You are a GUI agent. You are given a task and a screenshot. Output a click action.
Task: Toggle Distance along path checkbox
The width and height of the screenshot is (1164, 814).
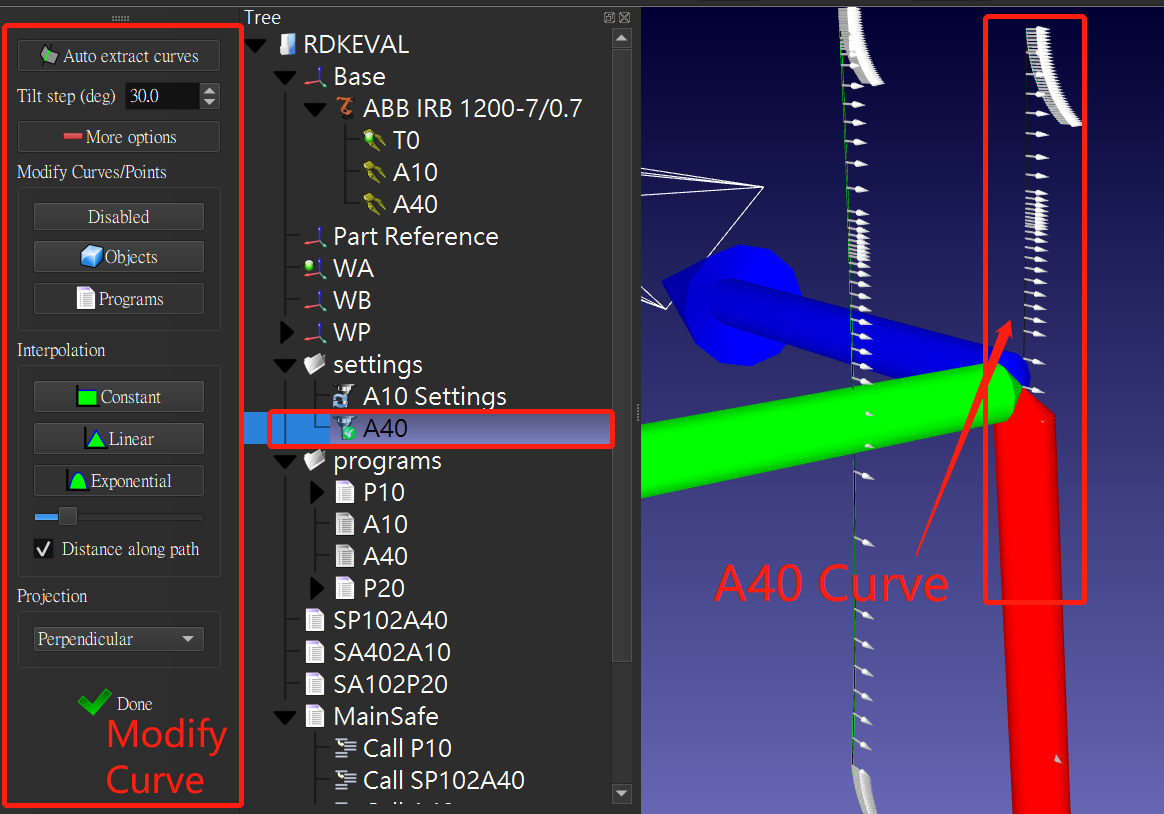[43, 549]
